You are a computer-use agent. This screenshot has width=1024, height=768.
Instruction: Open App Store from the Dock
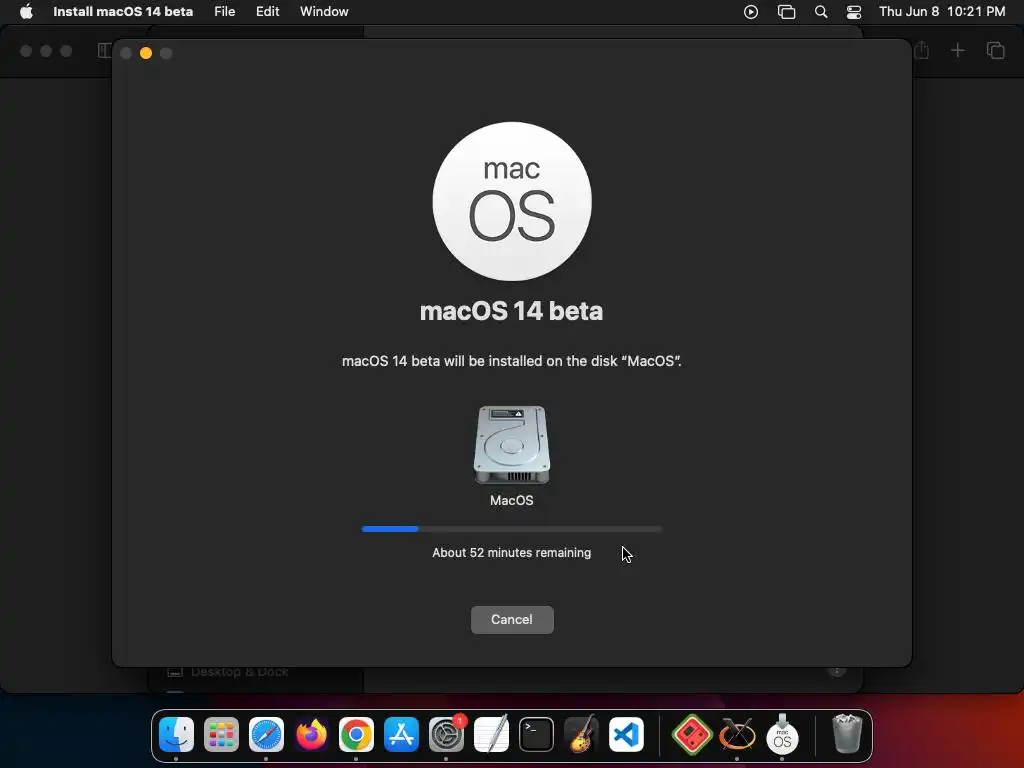401,735
